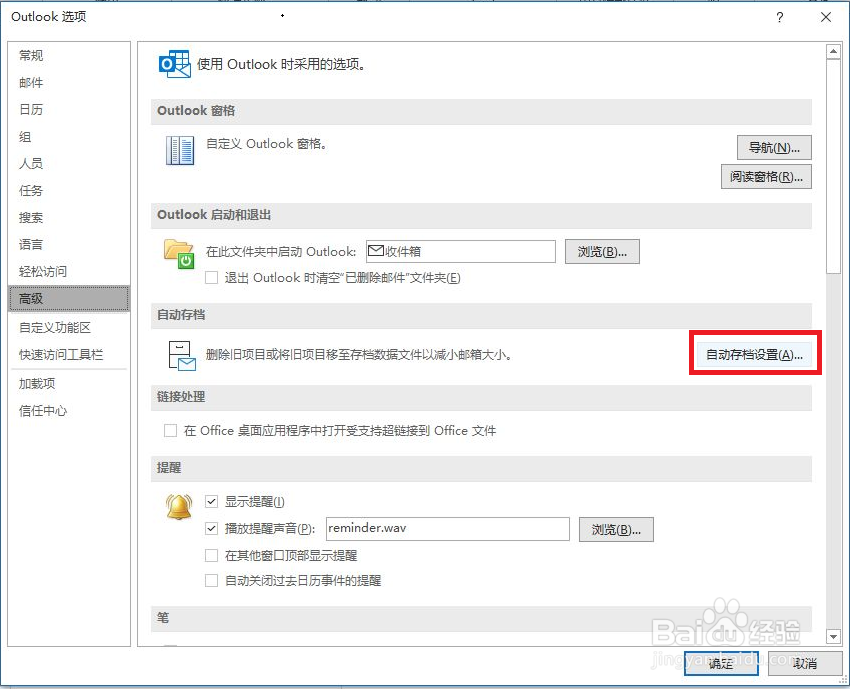Enable 自动关闭过去日历事件的提醒

coord(211,581)
